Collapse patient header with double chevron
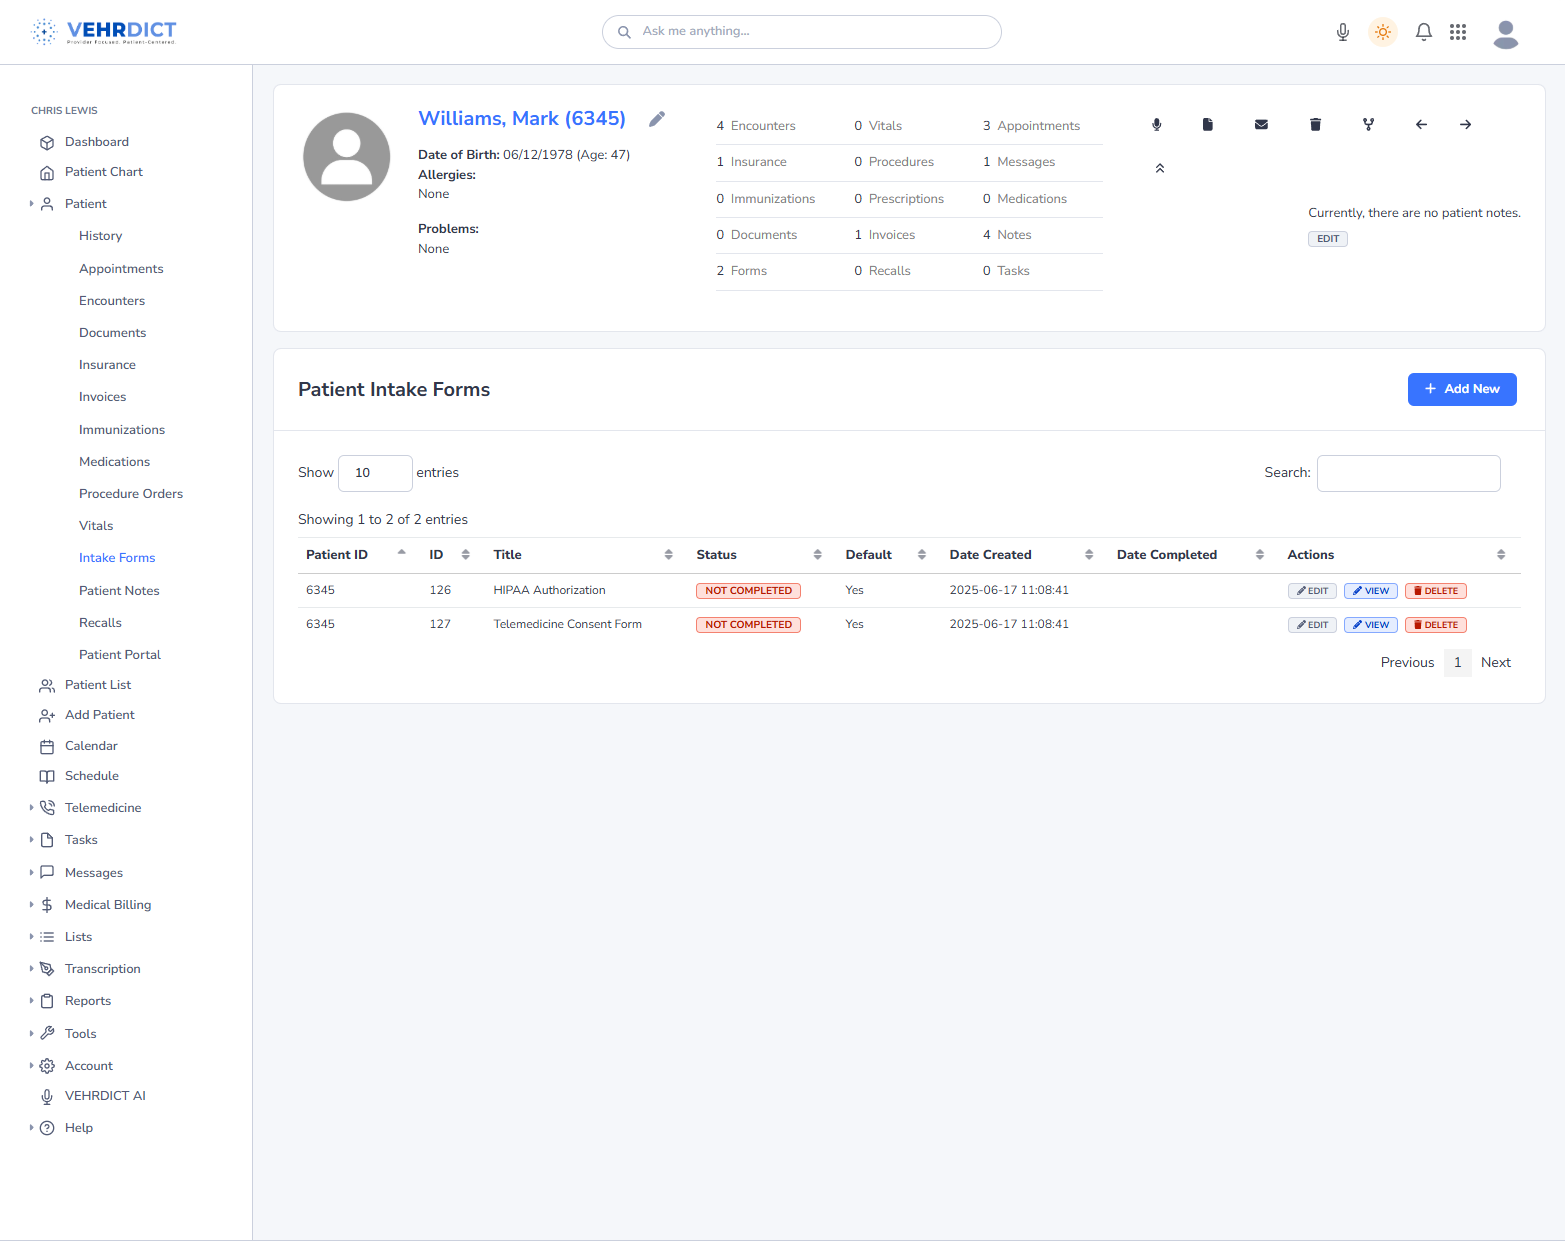 [x=1160, y=168]
